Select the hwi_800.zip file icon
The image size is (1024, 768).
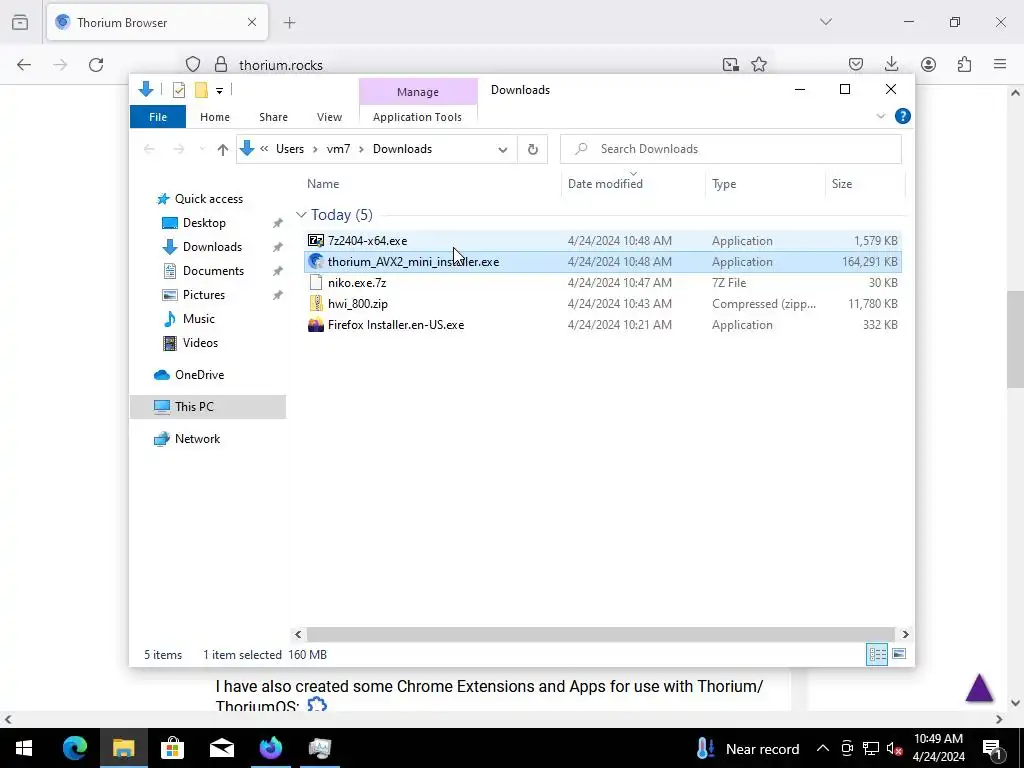point(316,304)
